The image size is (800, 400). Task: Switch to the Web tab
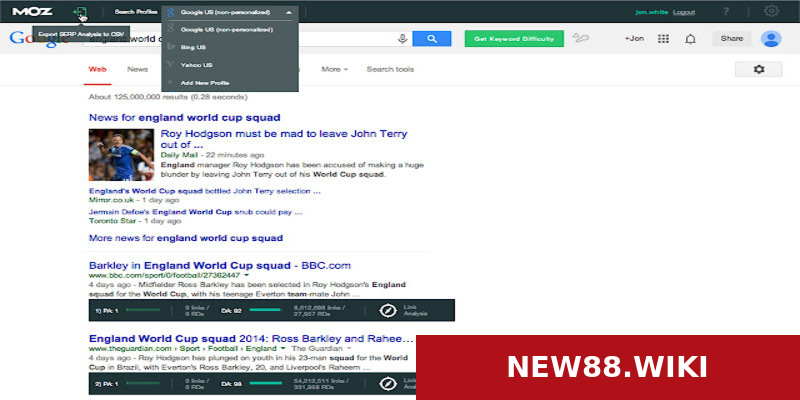[97, 69]
